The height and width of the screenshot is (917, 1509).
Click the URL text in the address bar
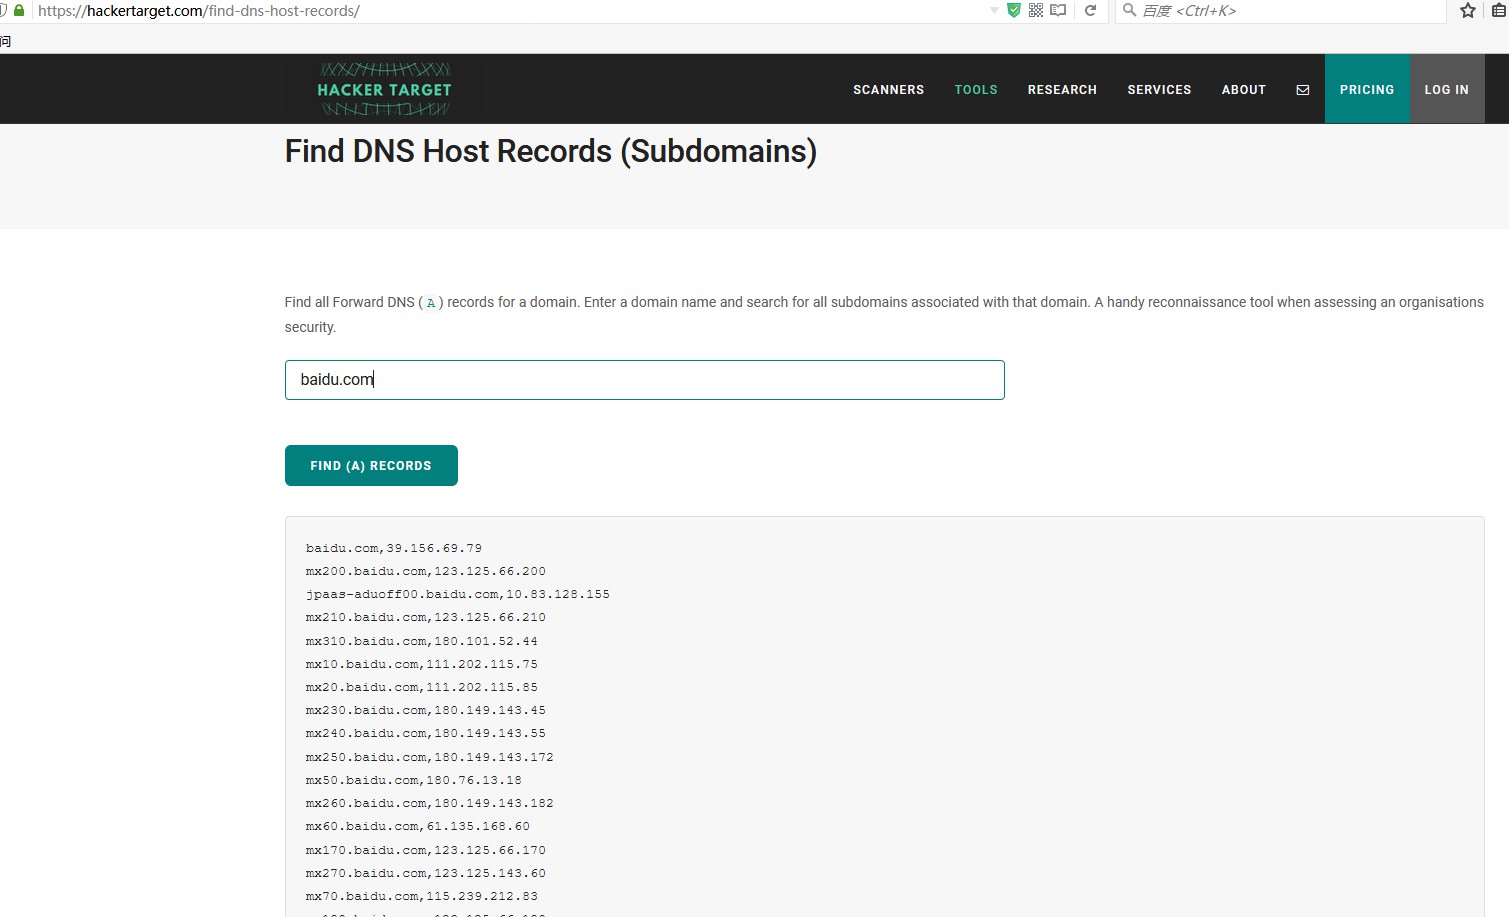point(199,11)
